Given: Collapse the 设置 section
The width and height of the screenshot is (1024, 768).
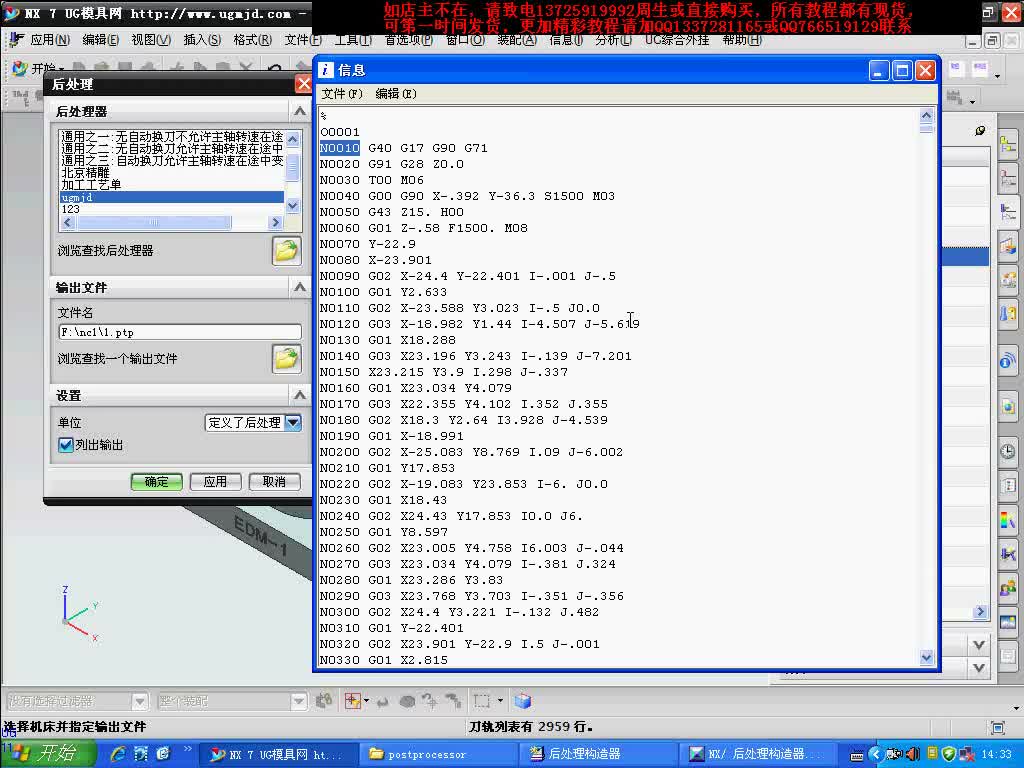Looking at the screenshot, I should (x=299, y=394).
